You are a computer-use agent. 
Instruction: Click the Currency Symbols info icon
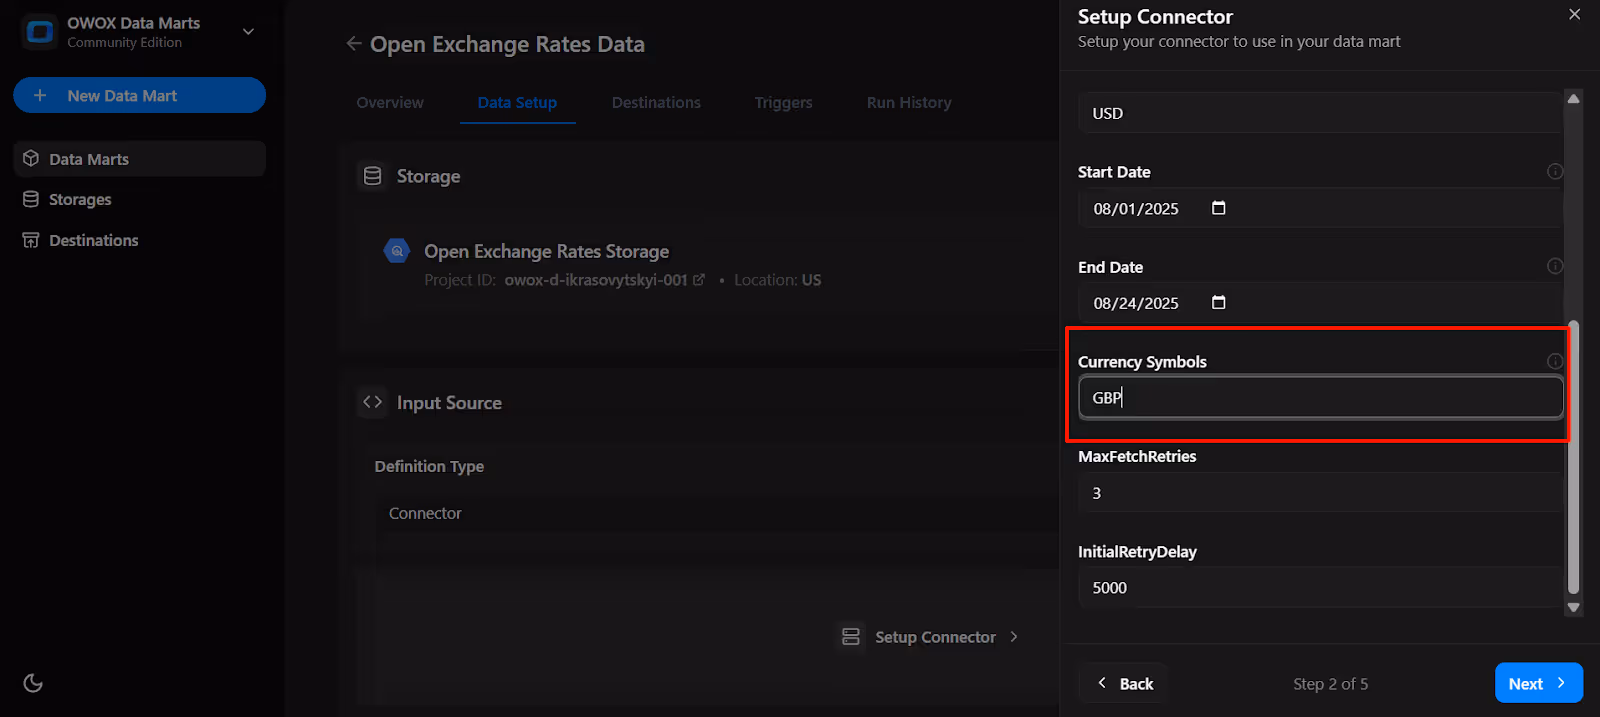pyautogui.click(x=1555, y=361)
